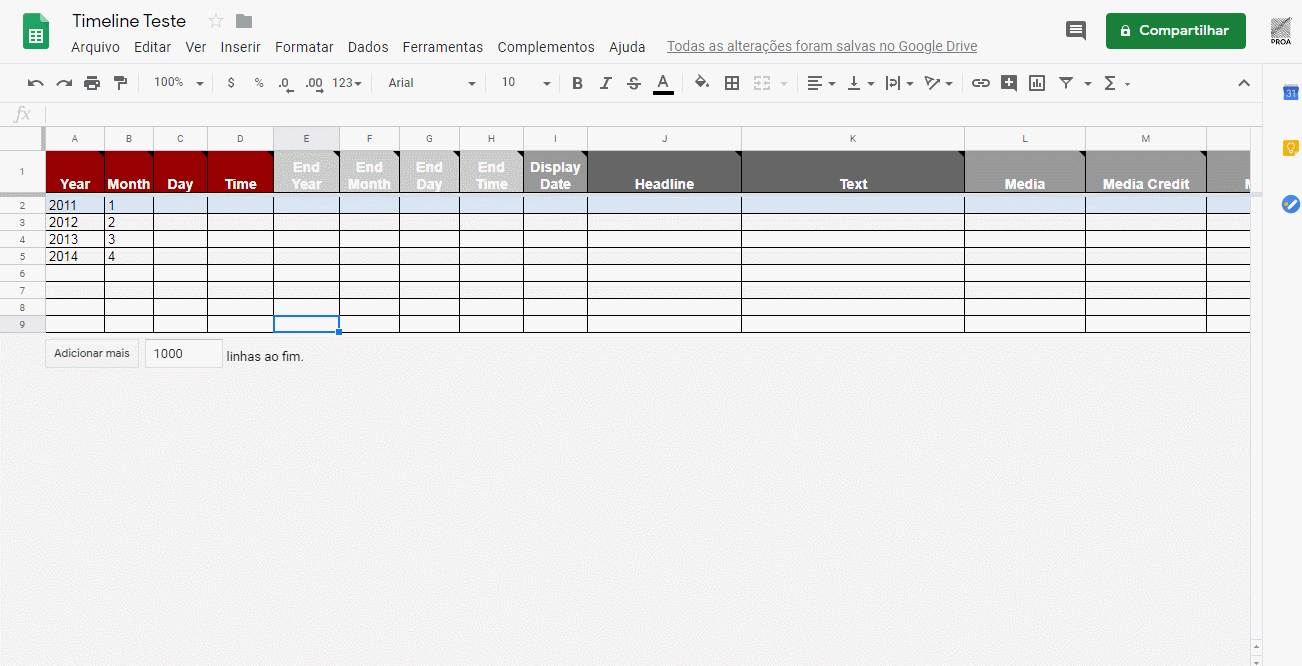Click the 1000 rows input field
Viewport: 1302px width, 666px height.
(184, 353)
